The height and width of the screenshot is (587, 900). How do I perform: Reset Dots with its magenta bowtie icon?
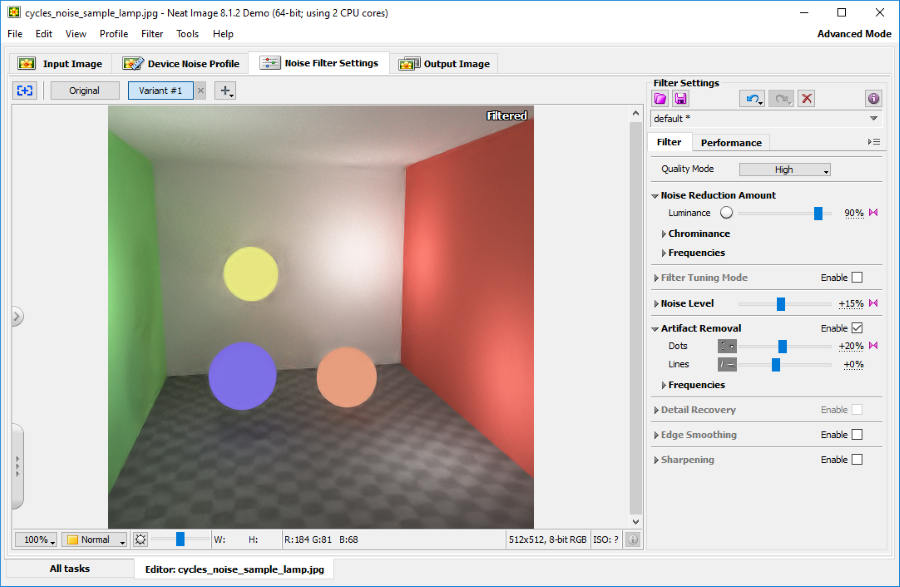pos(873,345)
